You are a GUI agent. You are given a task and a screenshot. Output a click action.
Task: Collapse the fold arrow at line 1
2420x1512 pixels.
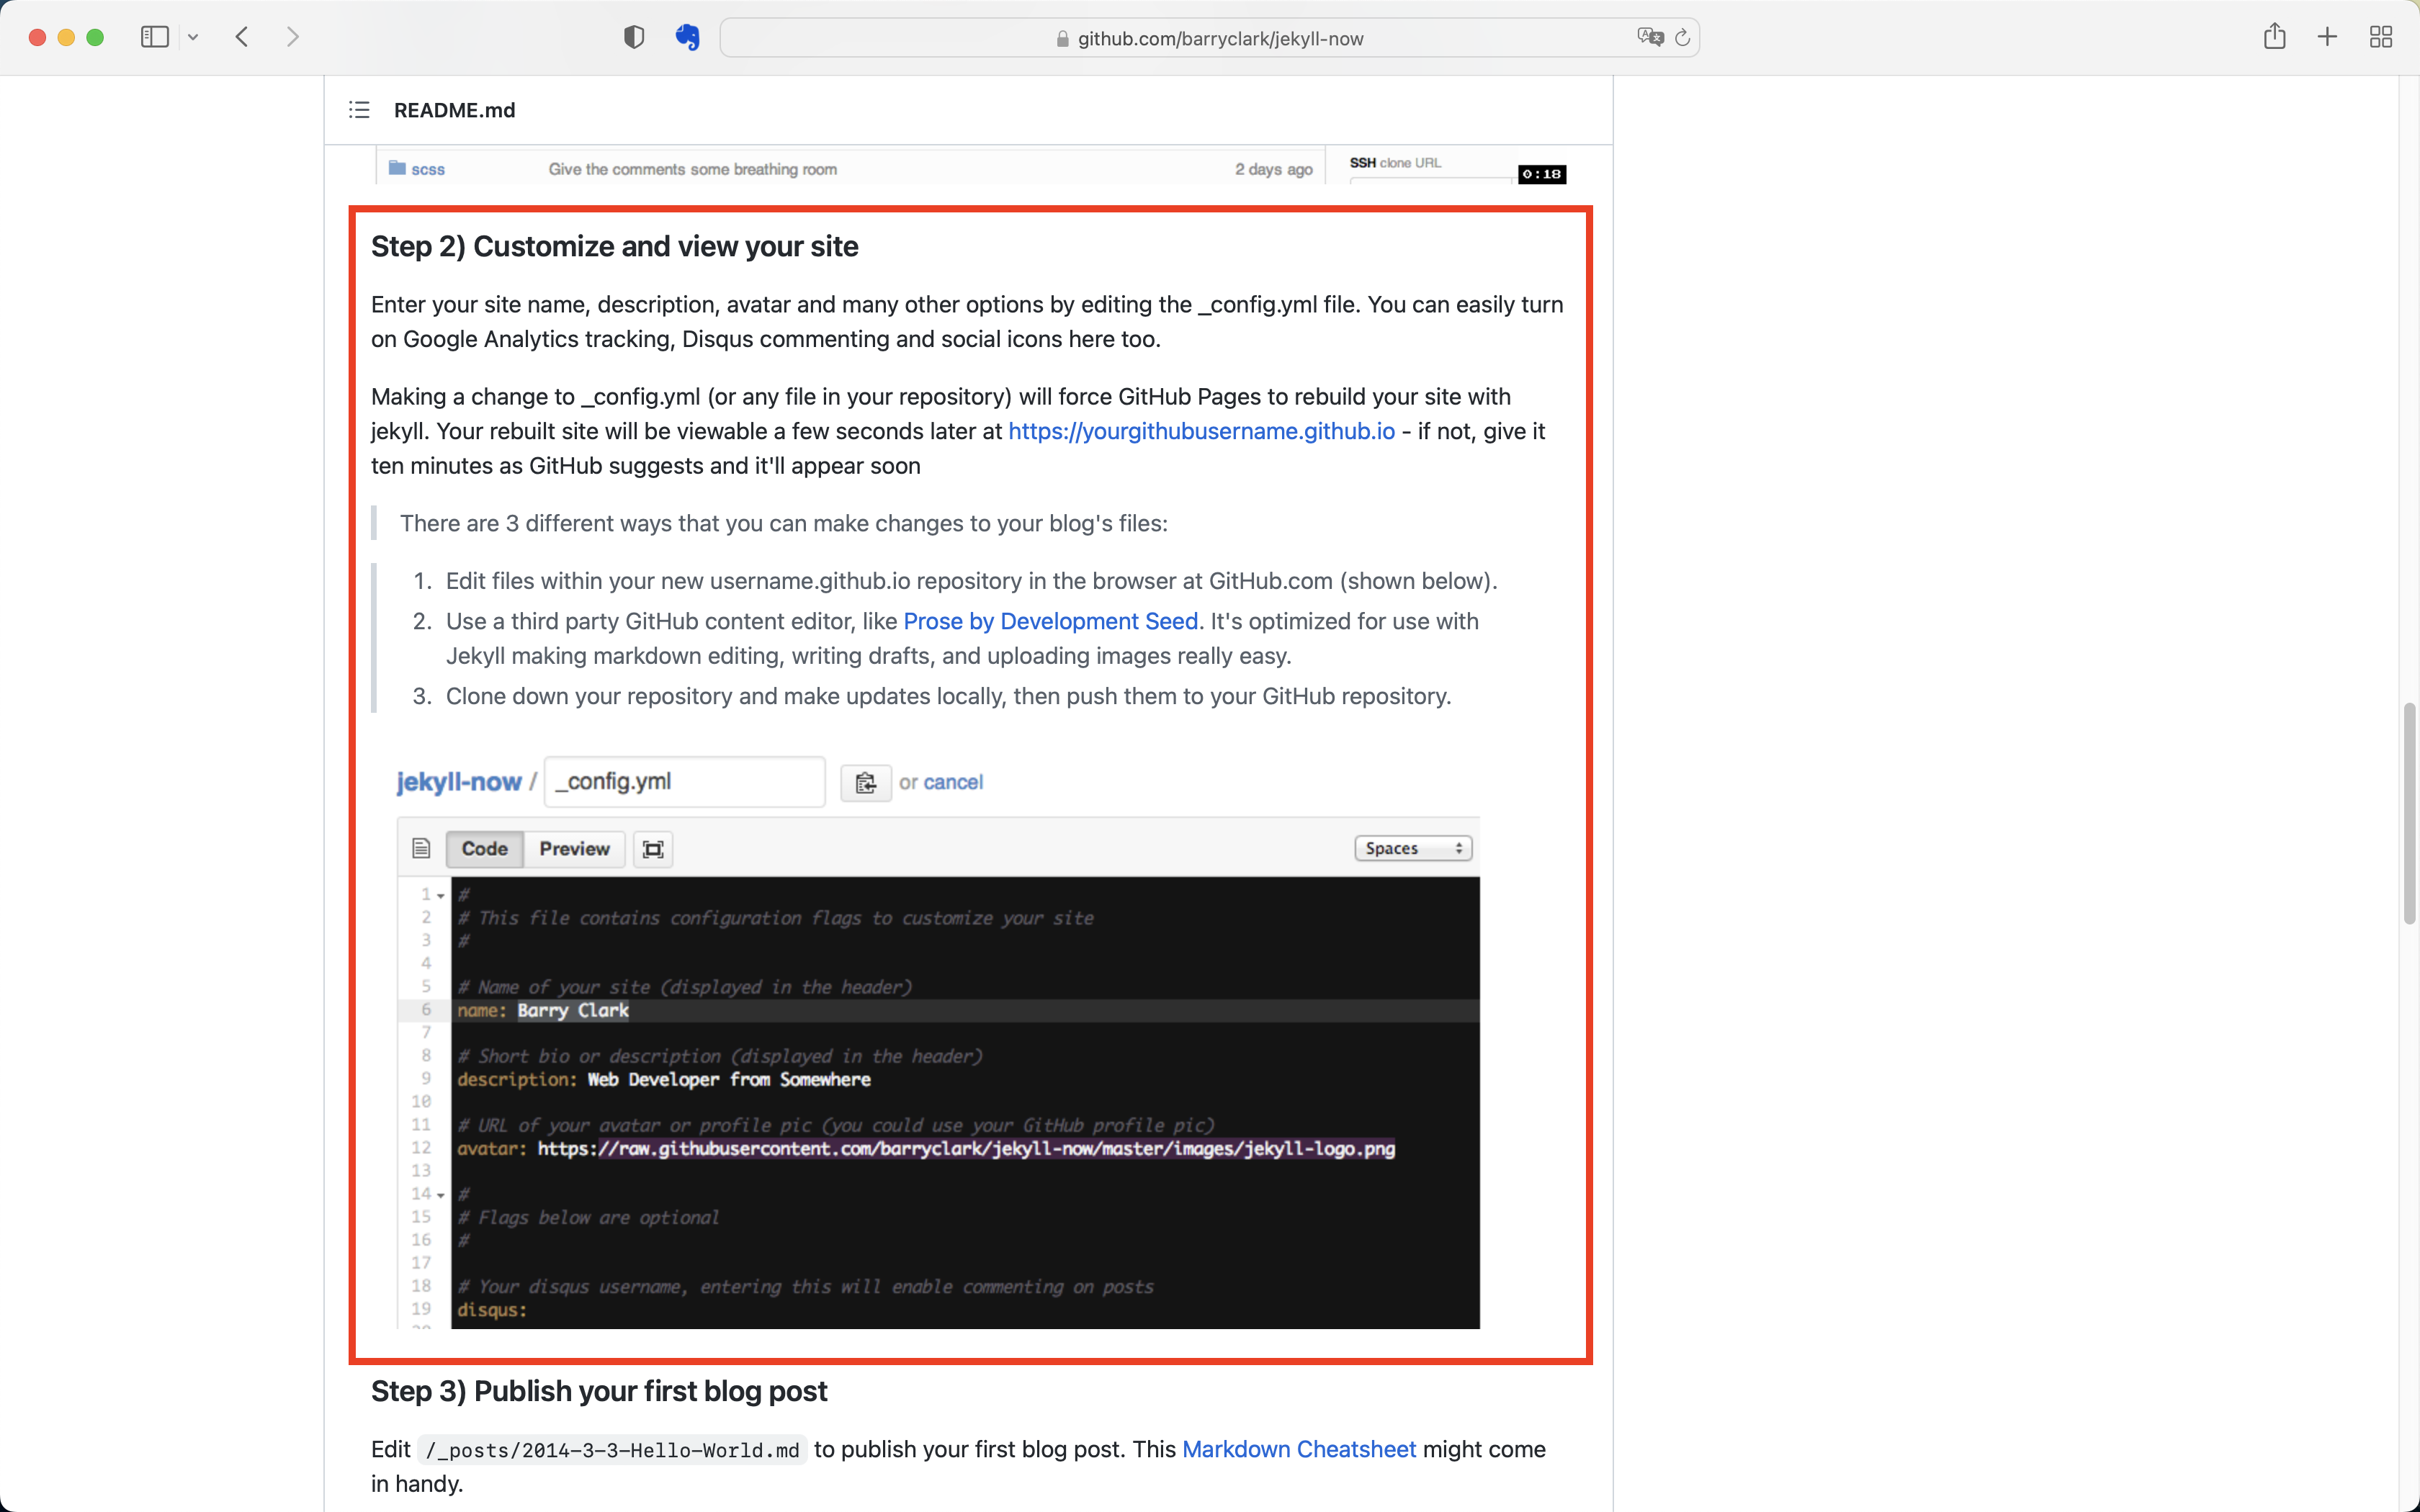[441, 895]
